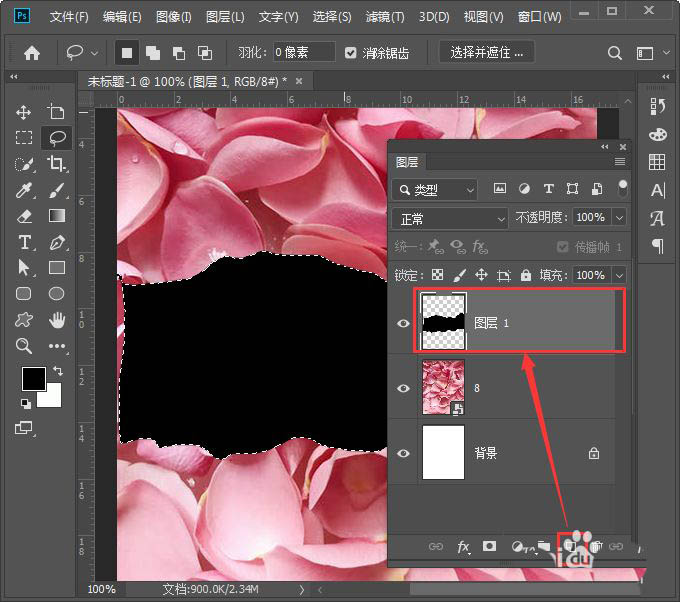Select the Horizontal Type tool
Screen dimensions: 680x602
click(25, 242)
